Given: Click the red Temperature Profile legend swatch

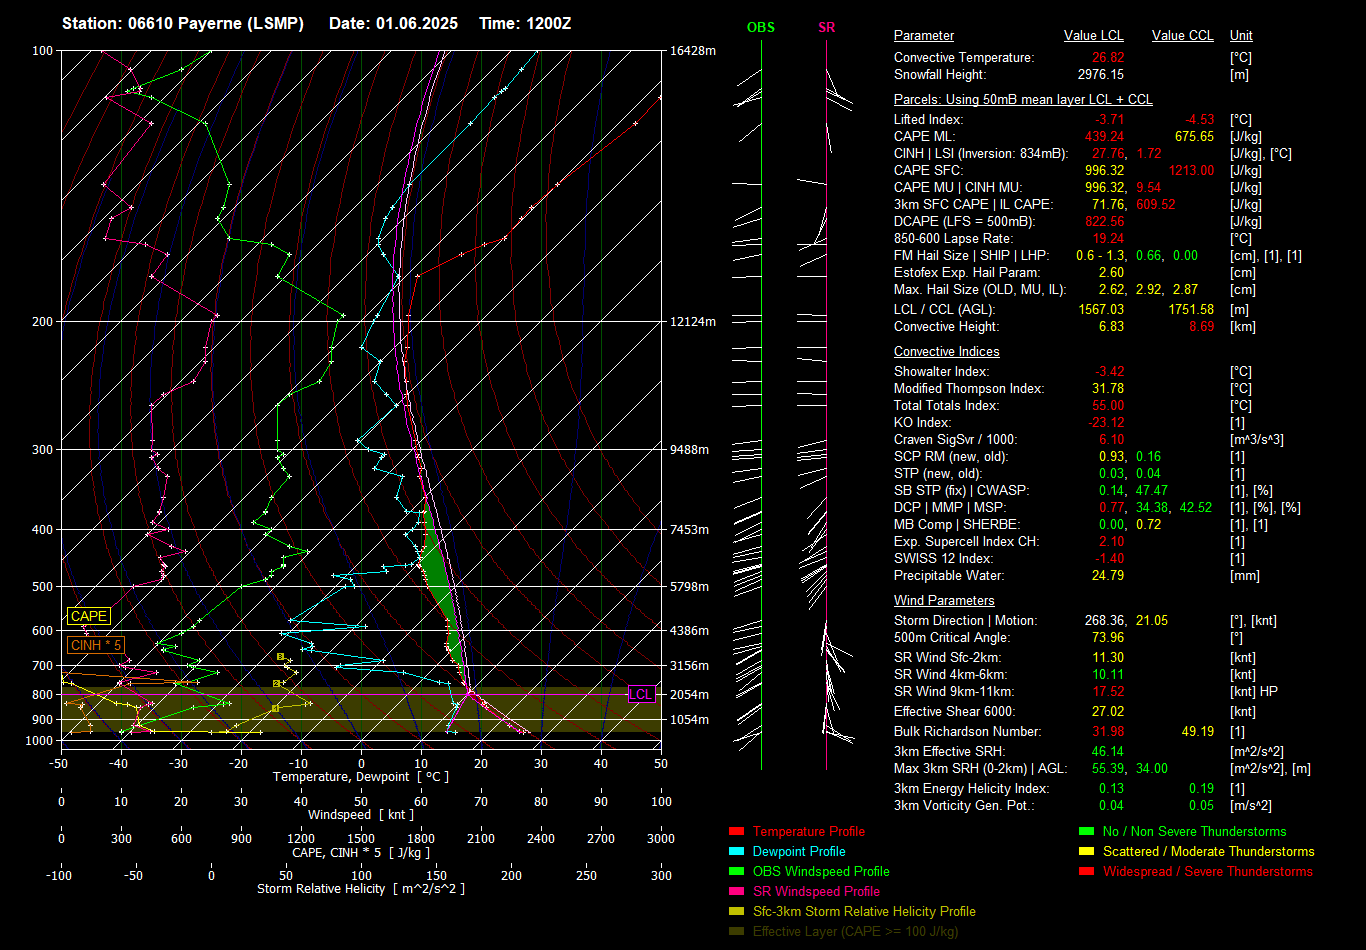Looking at the screenshot, I should (x=737, y=831).
